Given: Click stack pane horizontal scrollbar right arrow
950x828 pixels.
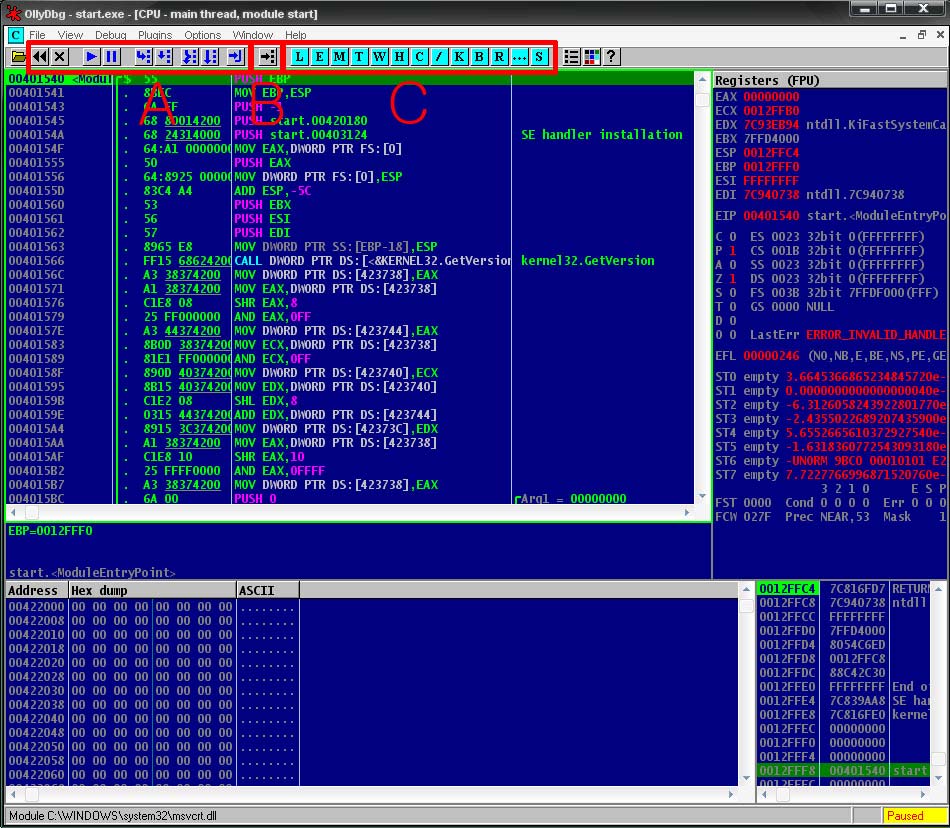Looking at the screenshot, I should (922, 794).
